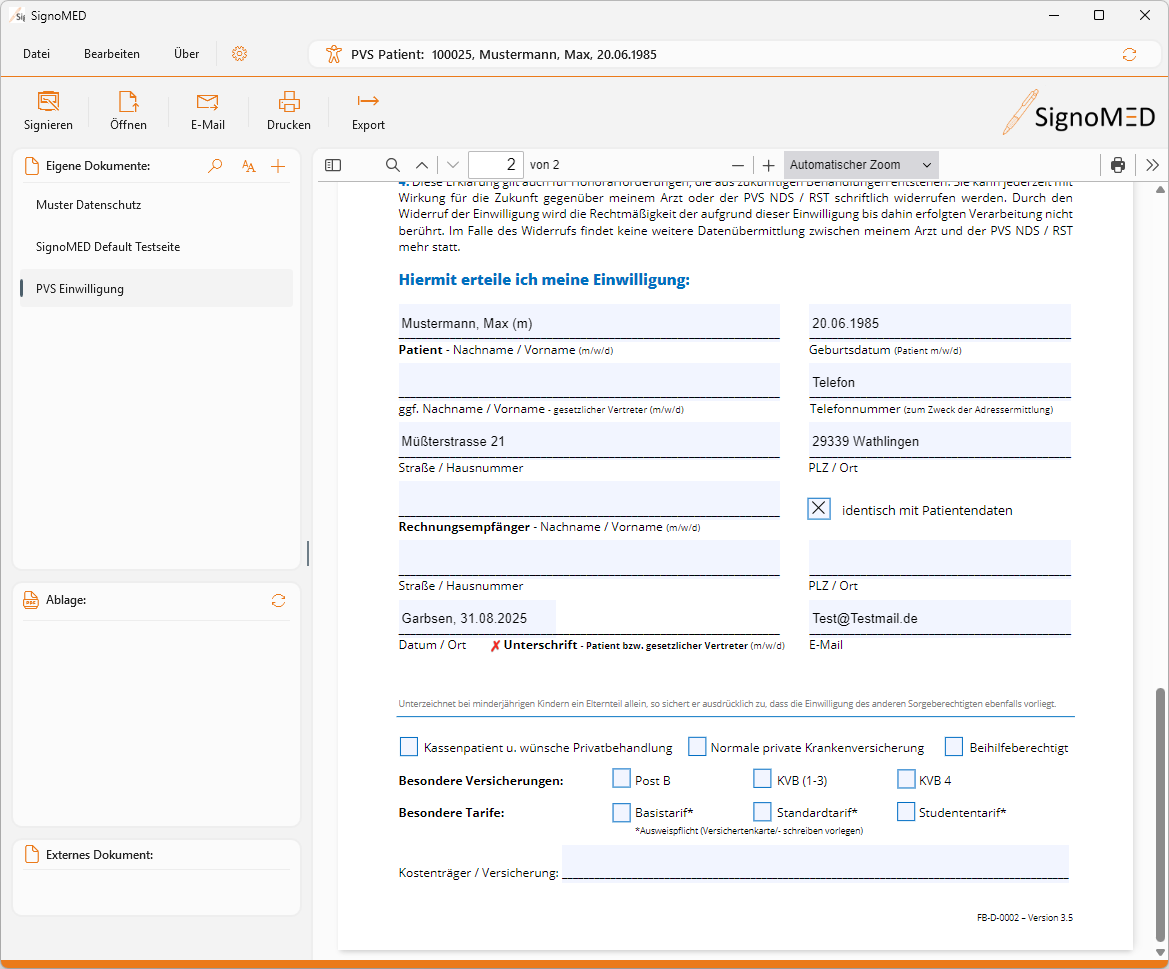Open the Über menu

186,54
